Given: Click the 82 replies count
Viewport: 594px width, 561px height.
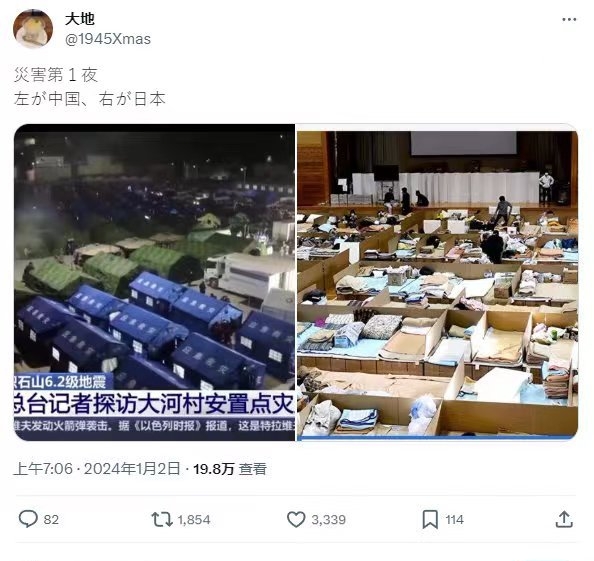Looking at the screenshot, I should (51, 519).
